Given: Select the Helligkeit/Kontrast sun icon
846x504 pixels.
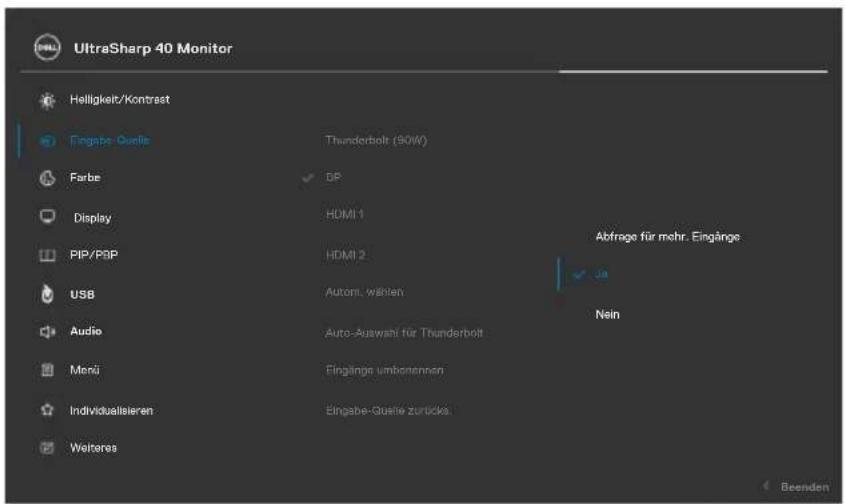Looking at the screenshot, I should coord(47,100).
